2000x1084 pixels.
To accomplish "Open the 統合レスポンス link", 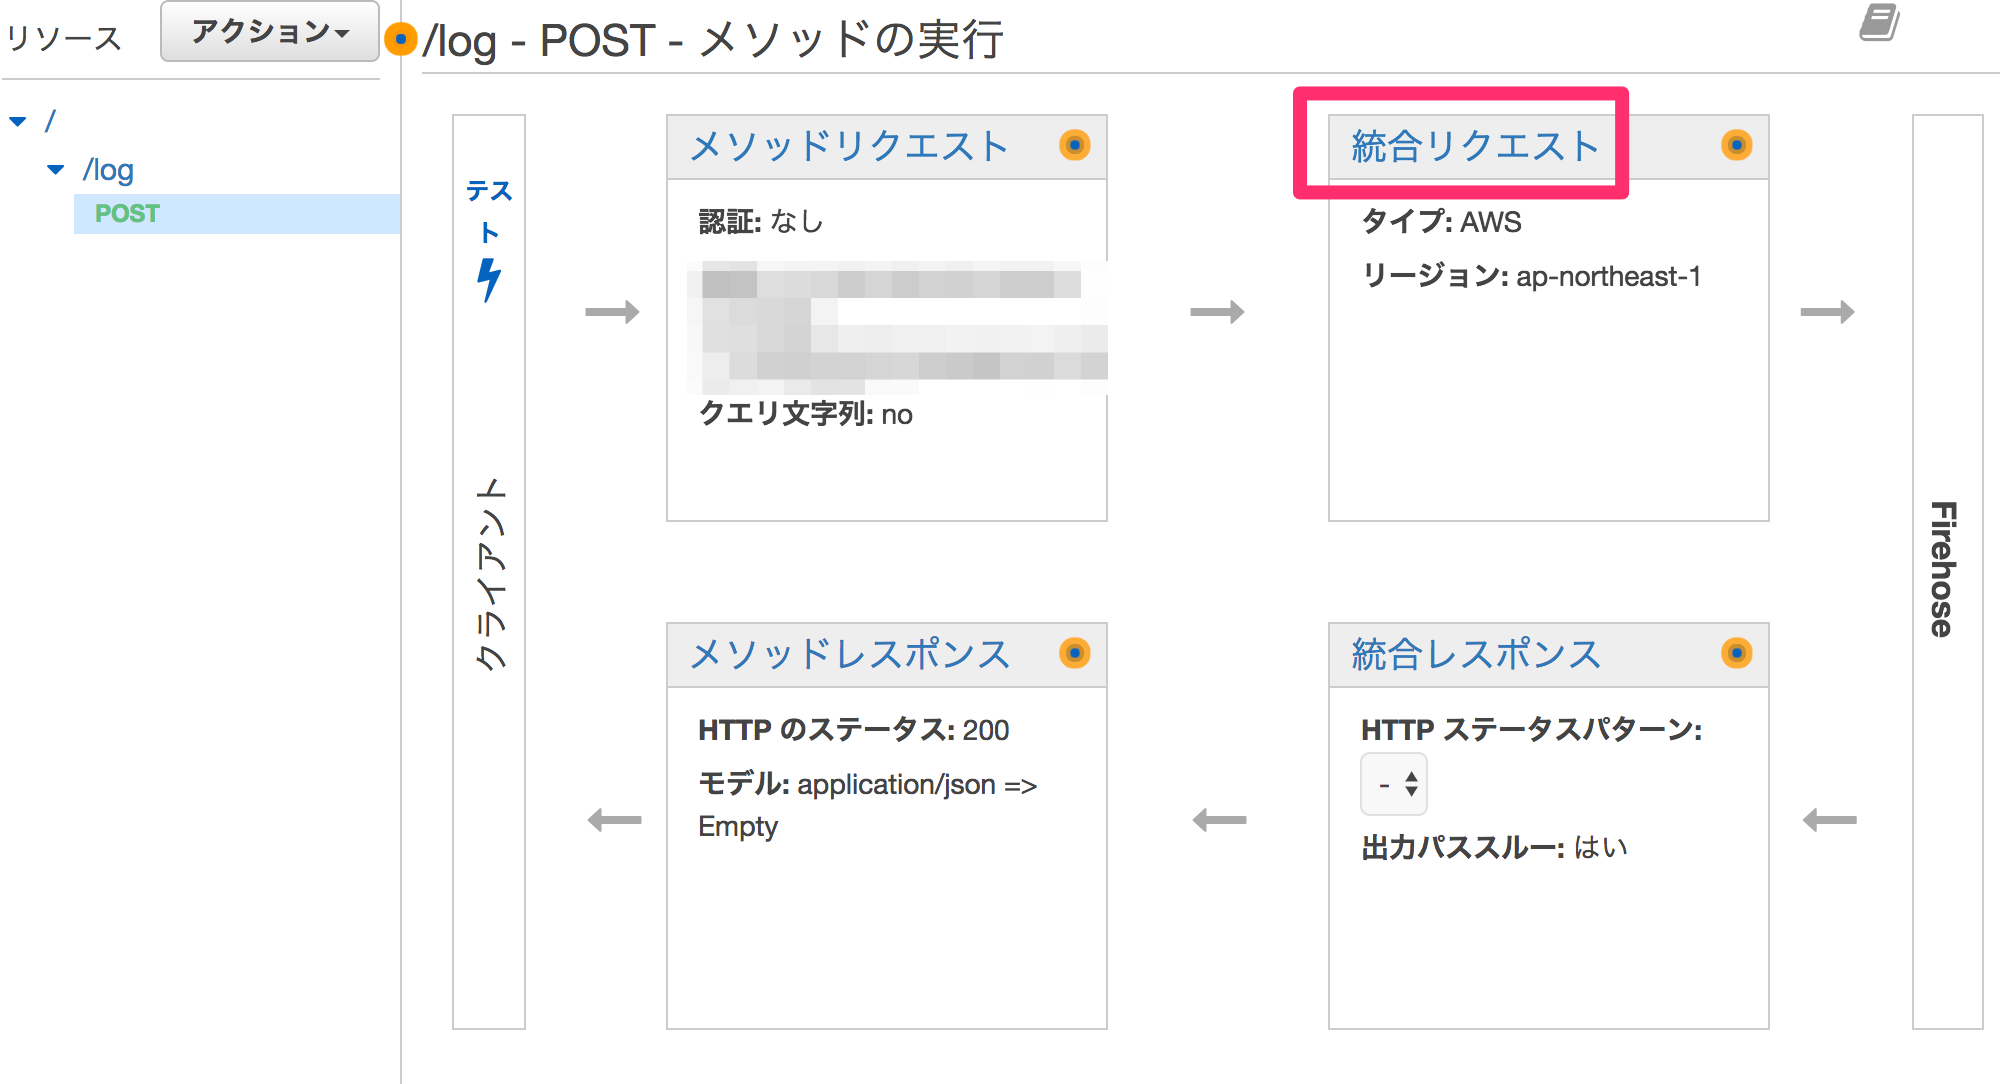I will click(x=1476, y=655).
